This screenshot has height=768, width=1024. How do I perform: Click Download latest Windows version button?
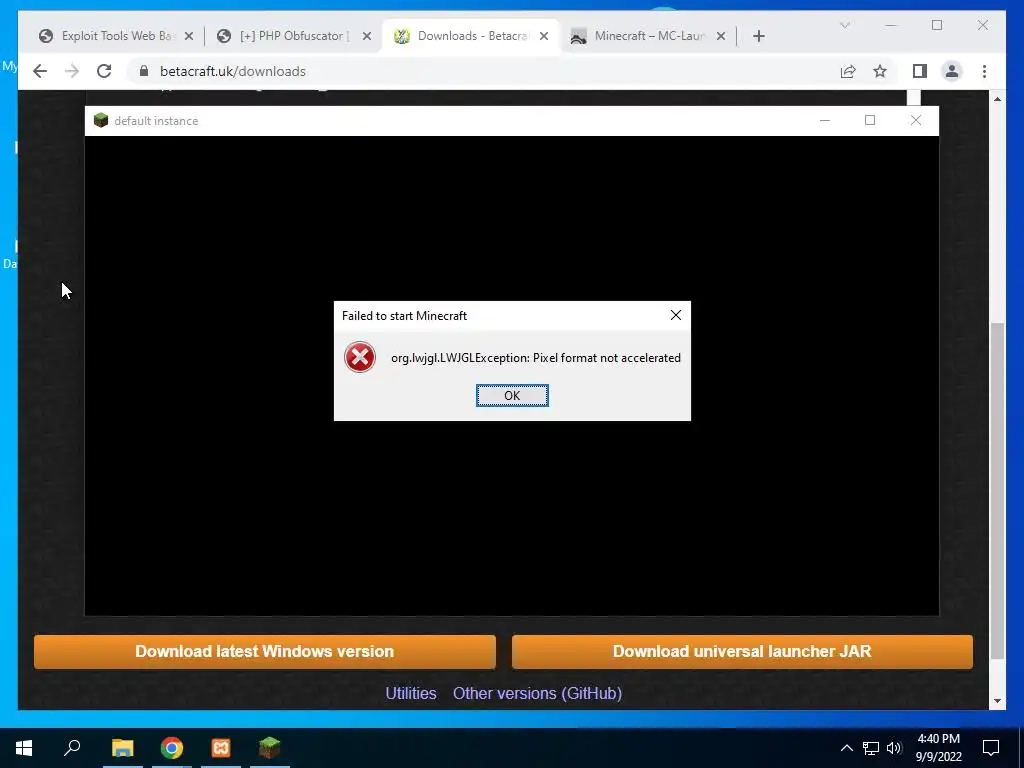tap(264, 651)
